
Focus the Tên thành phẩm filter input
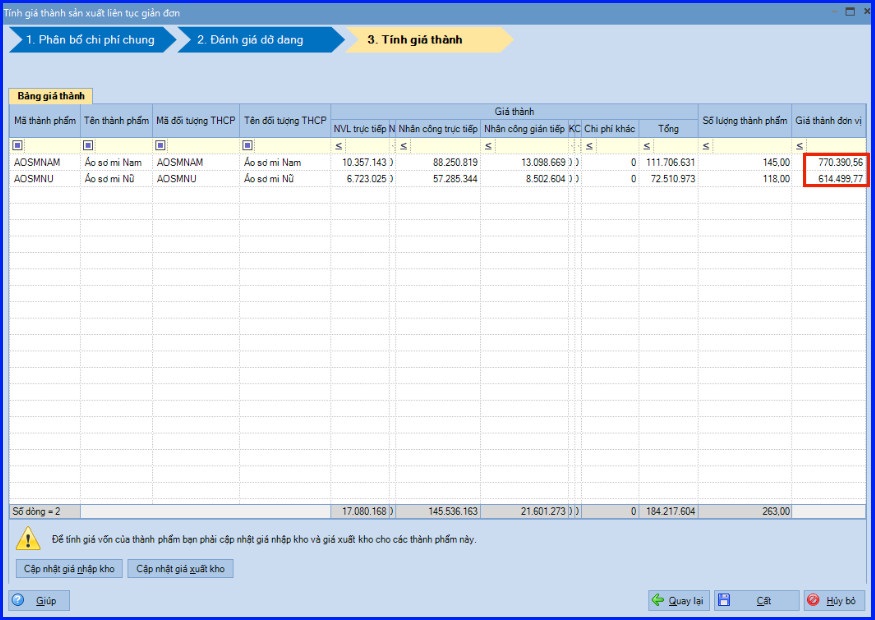tap(123, 146)
